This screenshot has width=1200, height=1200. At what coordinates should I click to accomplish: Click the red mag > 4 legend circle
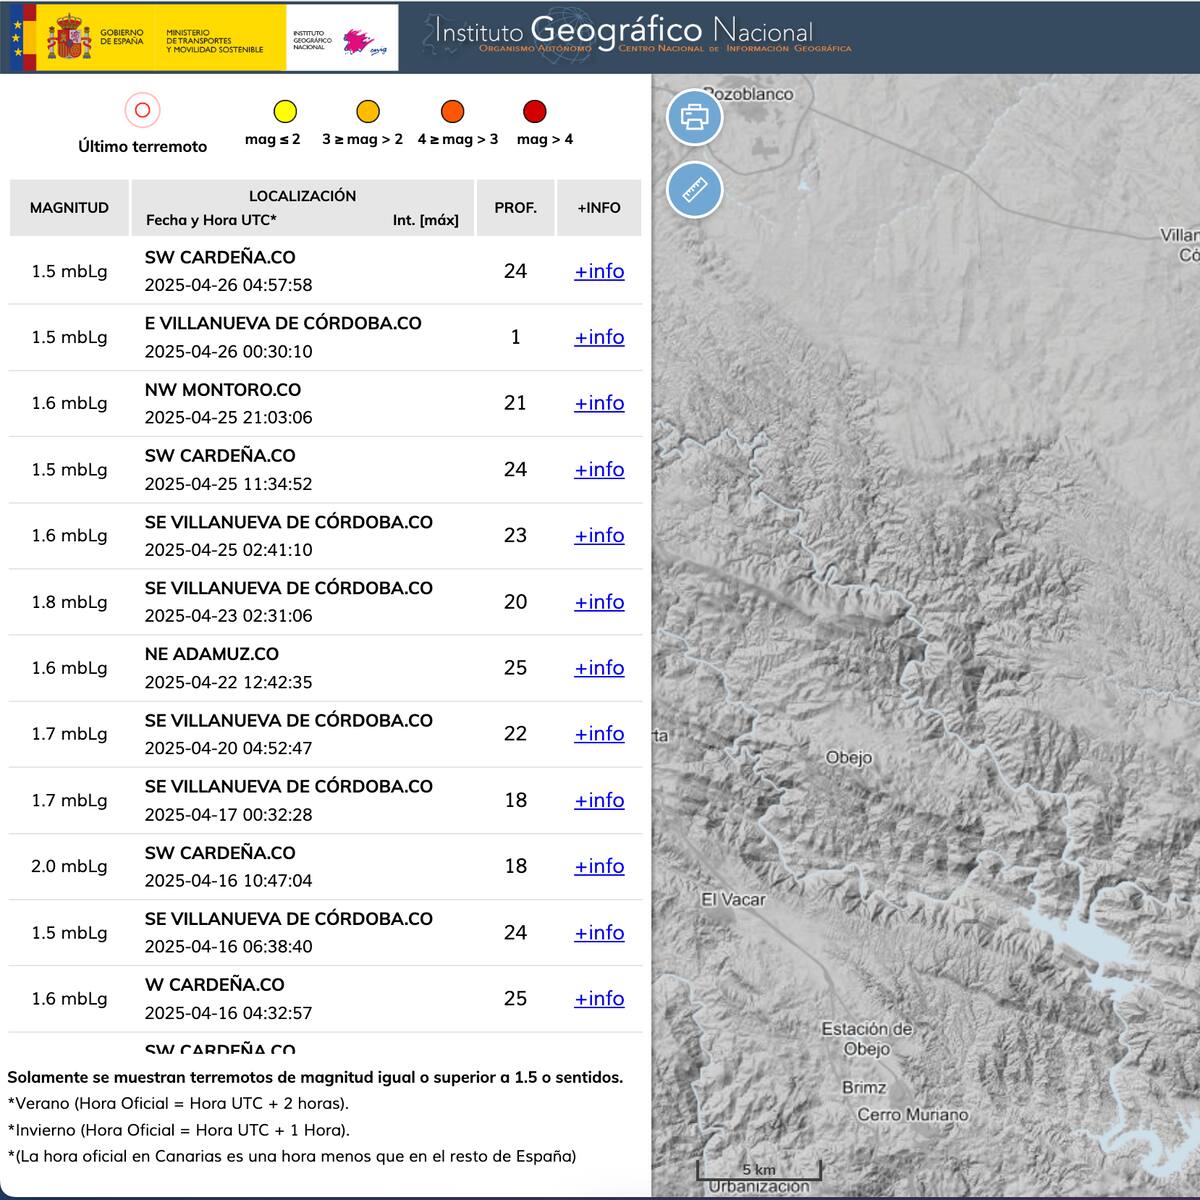tap(535, 111)
